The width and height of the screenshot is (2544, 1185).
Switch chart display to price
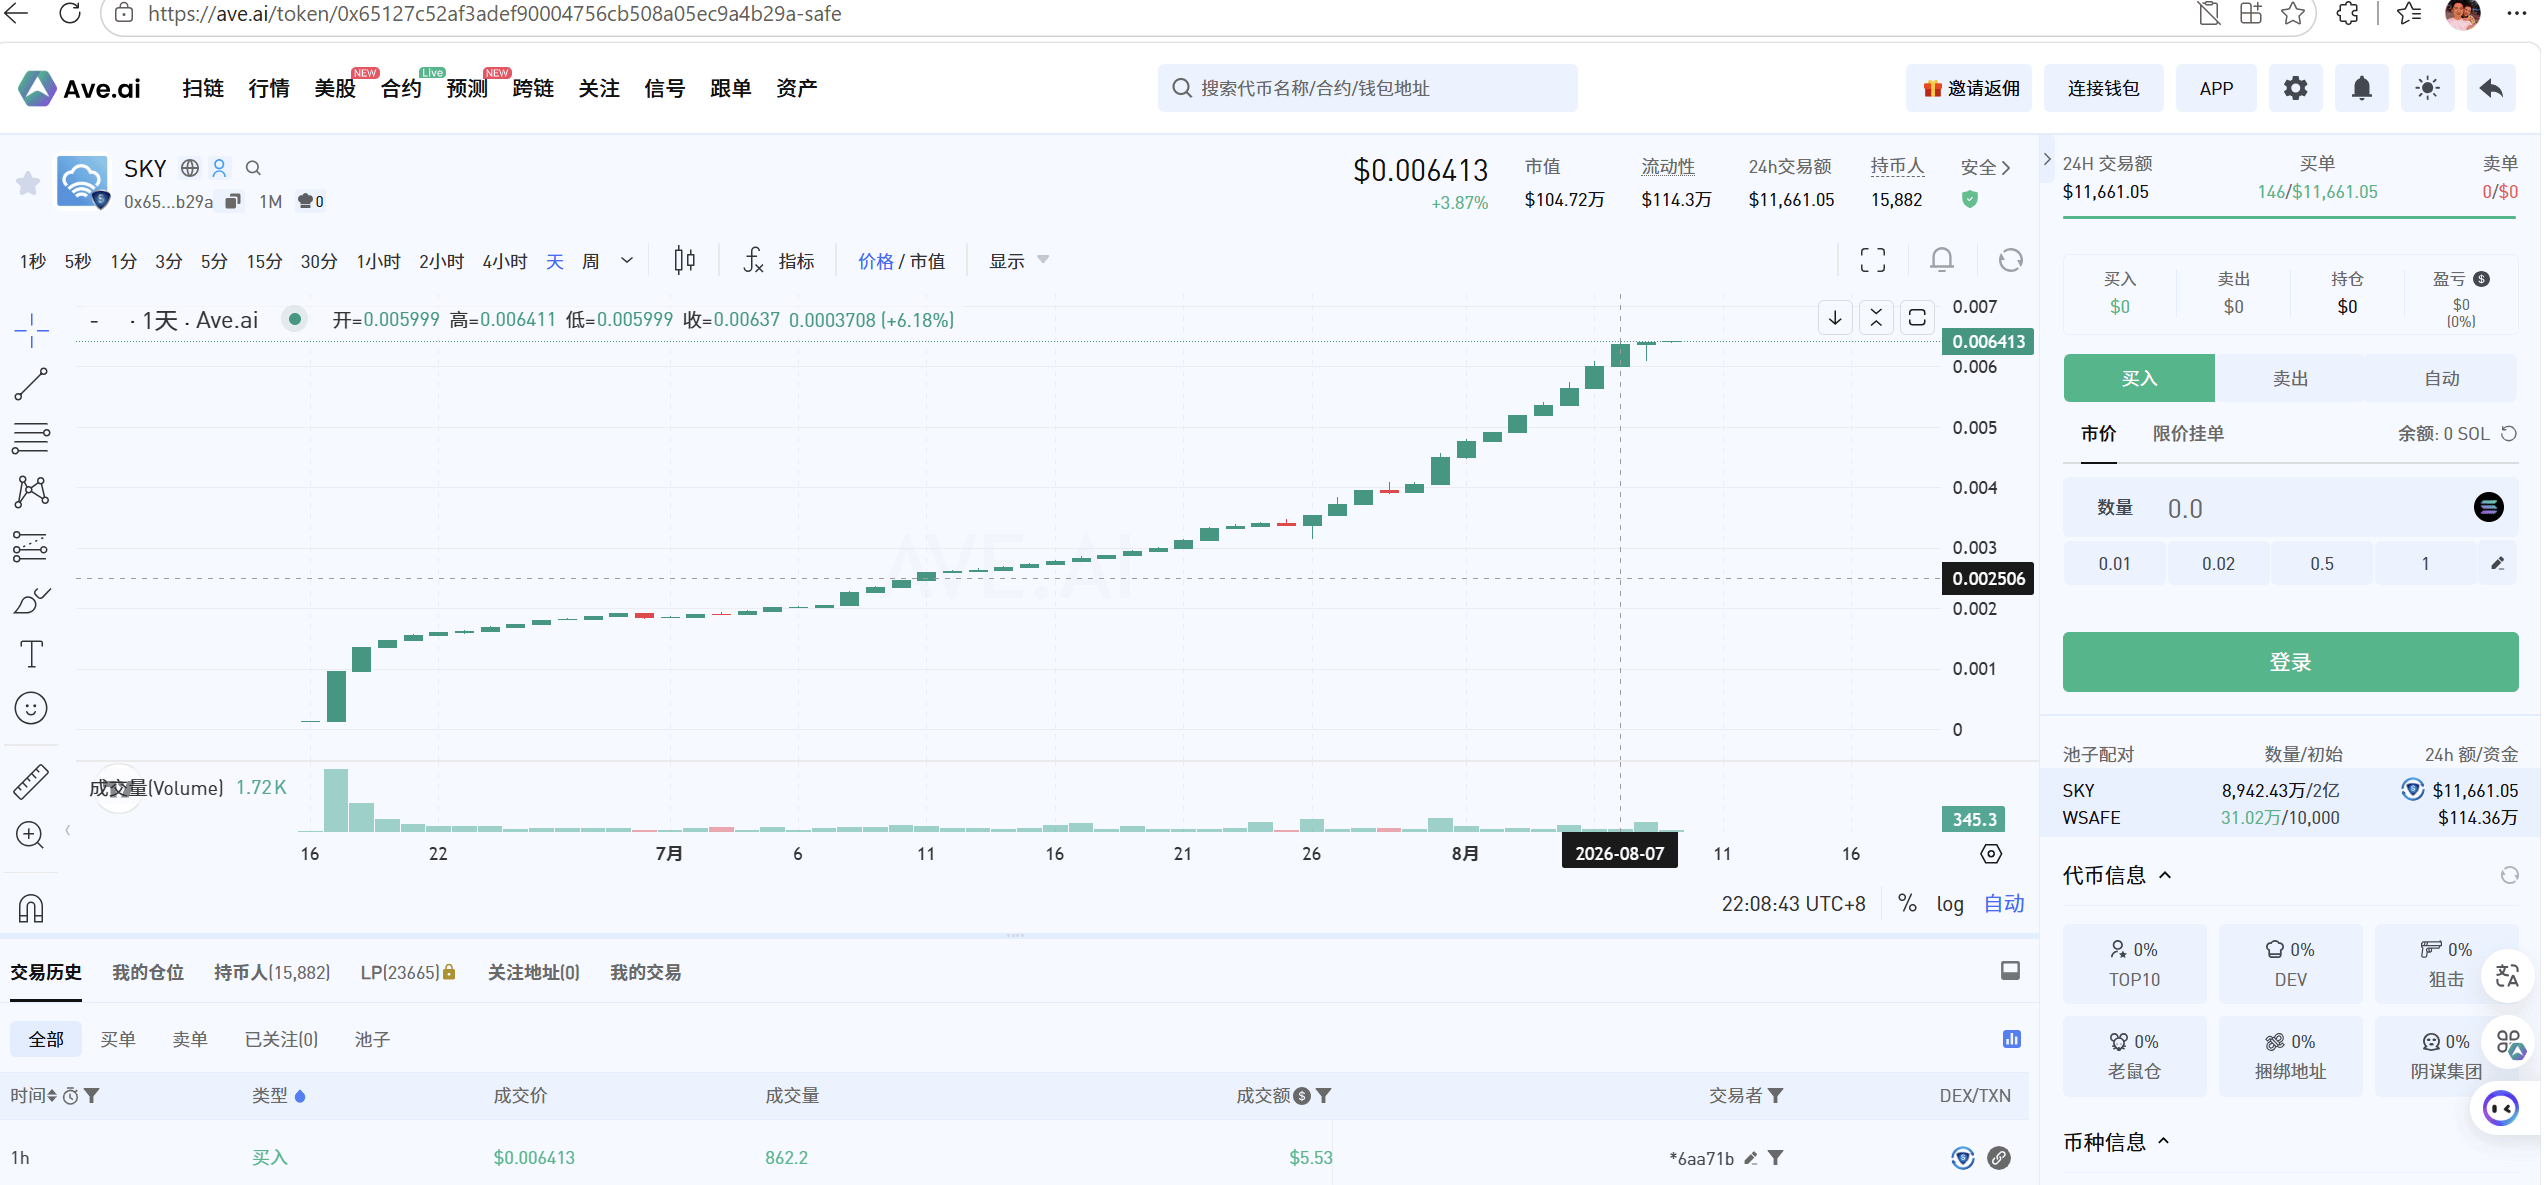876,261
